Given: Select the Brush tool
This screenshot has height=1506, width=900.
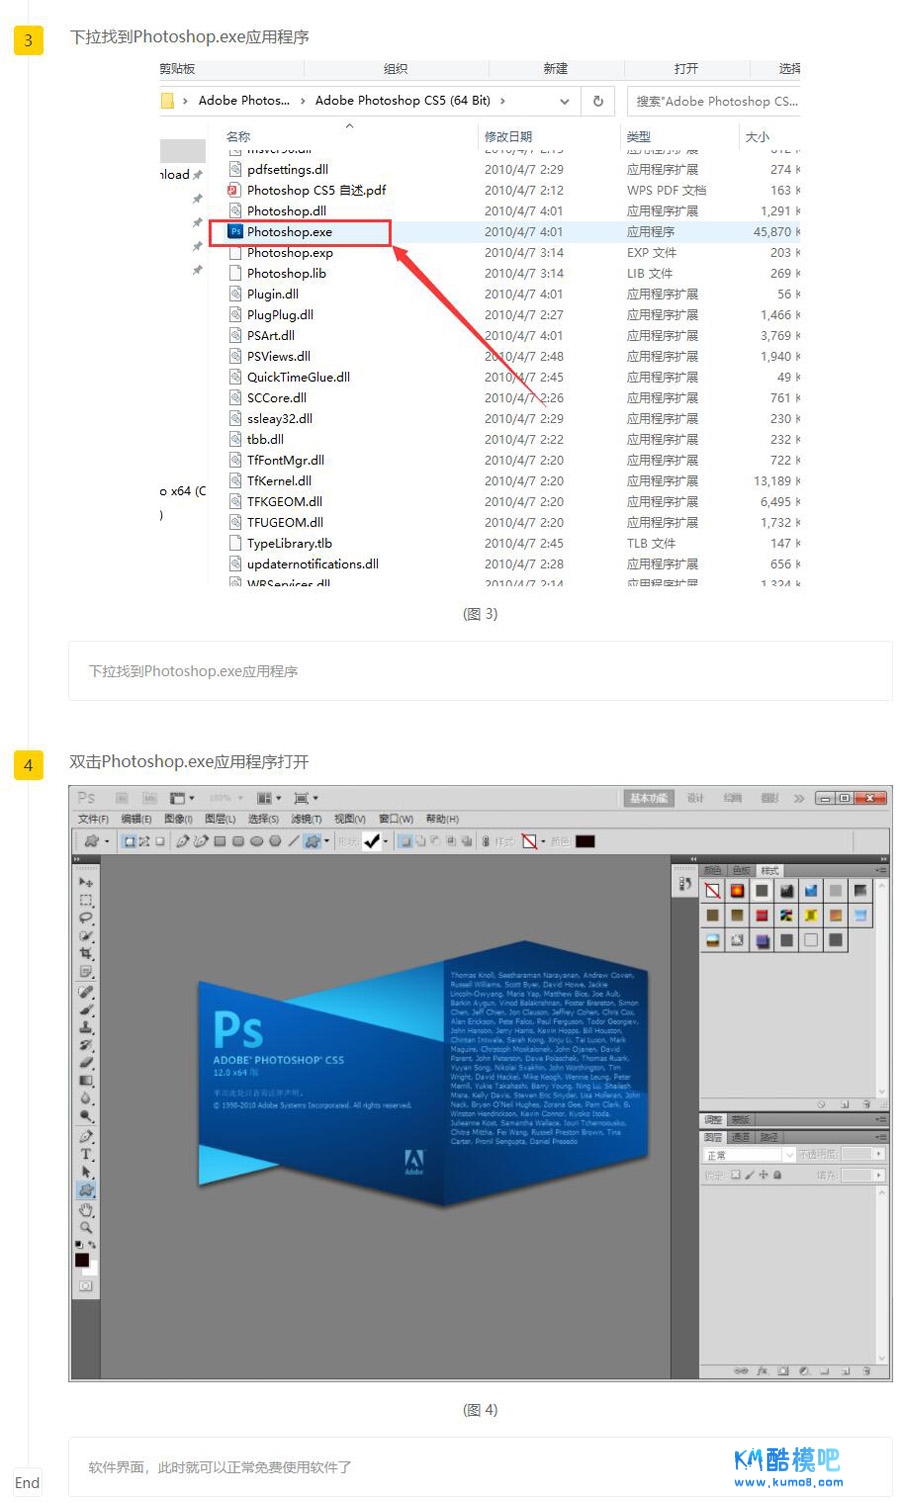Looking at the screenshot, I should coord(86,1010).
